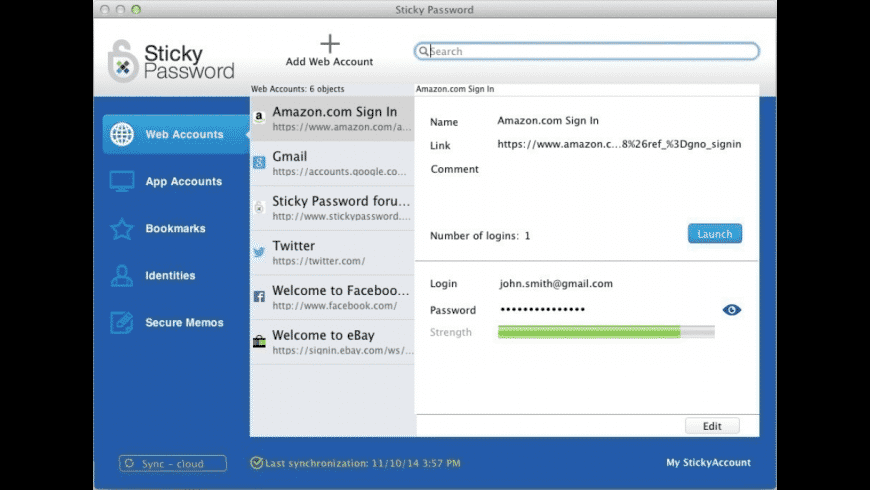Click the john.smith@gmail.com login value
The width and height of the screenshot is (870, 490).
point(556,284)
